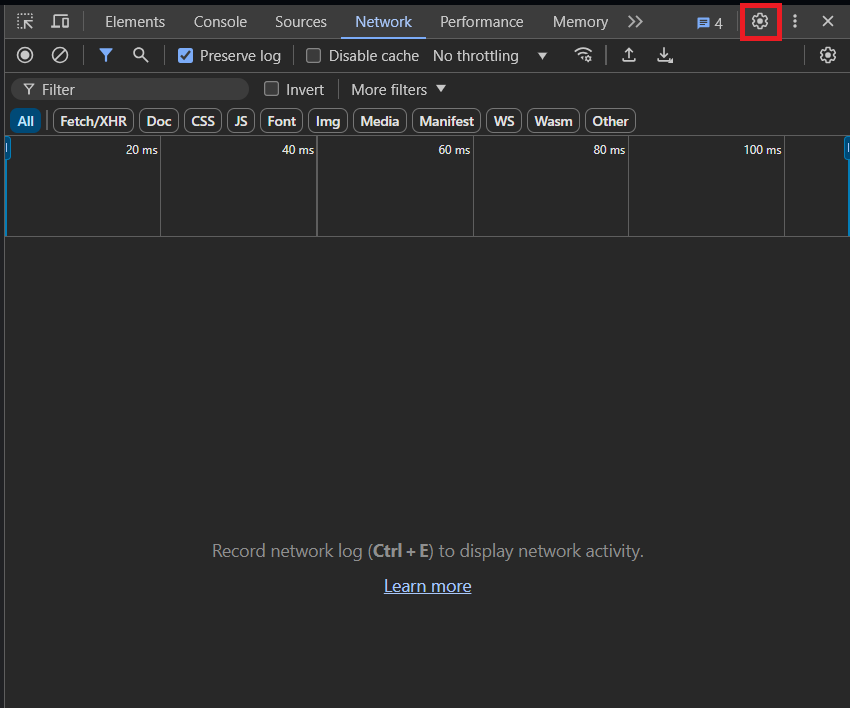Screen dimensions: 852x708
Task: Expand the More filters menu
Action: click(x=394, y=89)
